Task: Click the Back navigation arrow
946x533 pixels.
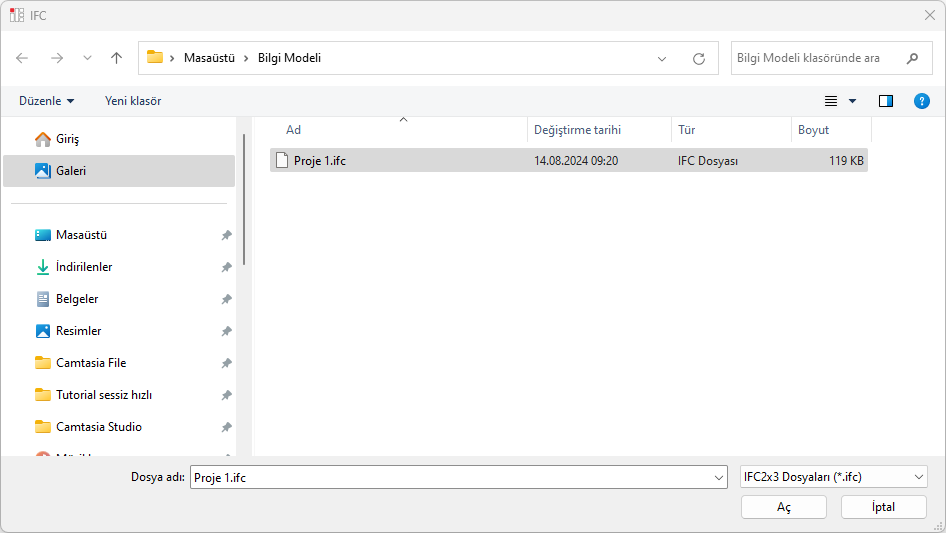Action: pyautogui.click(x=23, y=58)
